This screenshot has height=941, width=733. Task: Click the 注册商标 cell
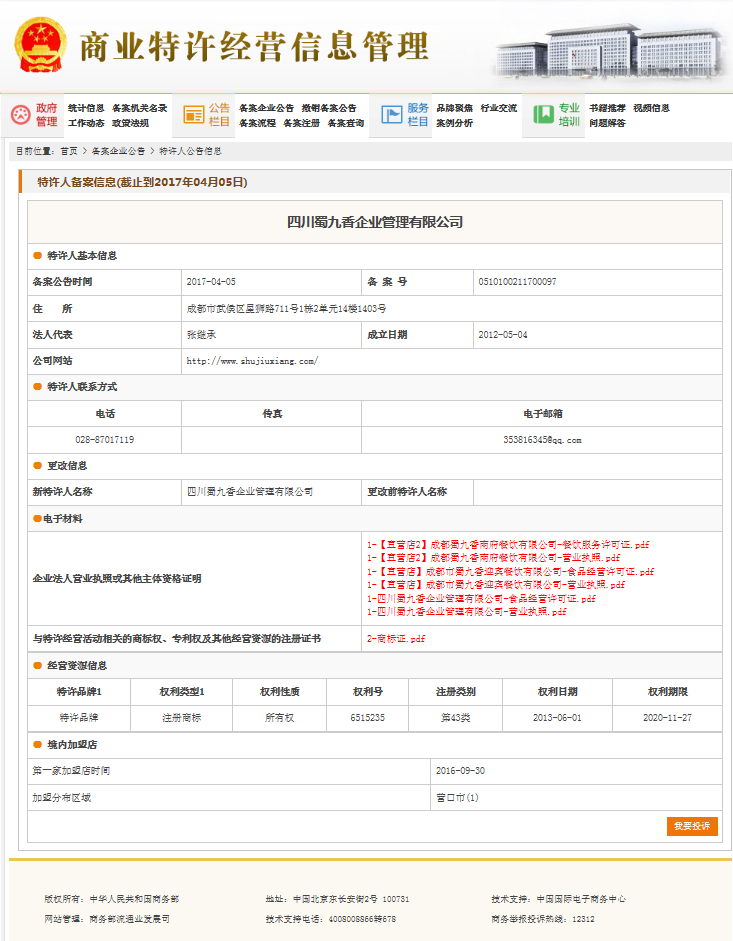(x=181, y=718)
